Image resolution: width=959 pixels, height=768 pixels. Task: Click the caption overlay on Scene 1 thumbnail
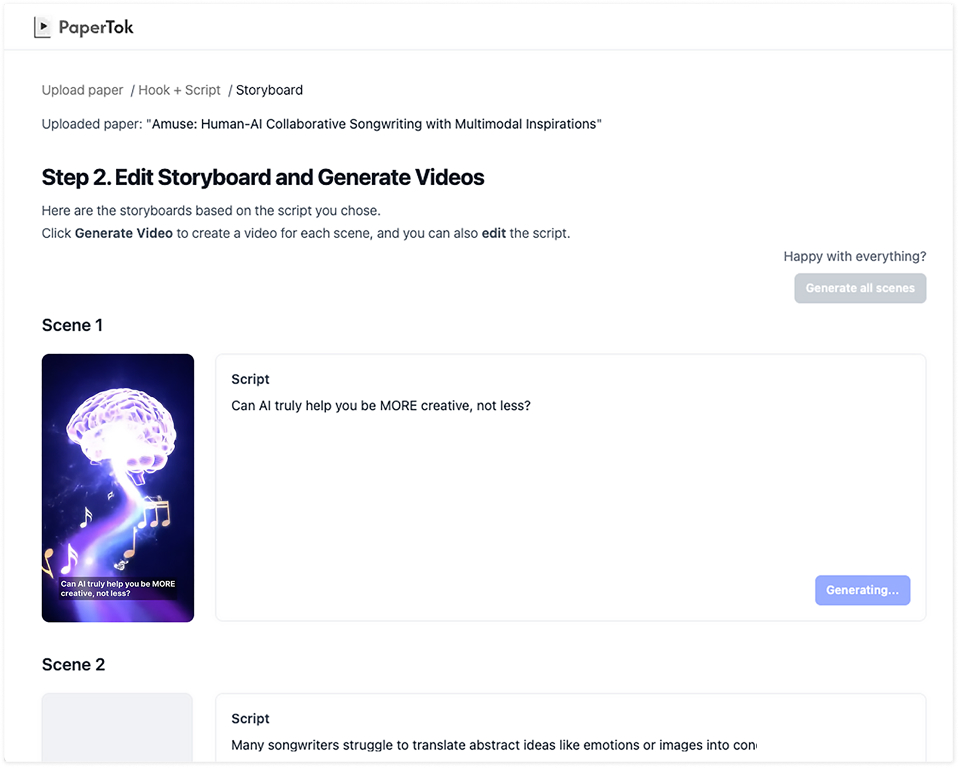pos(118,589)
